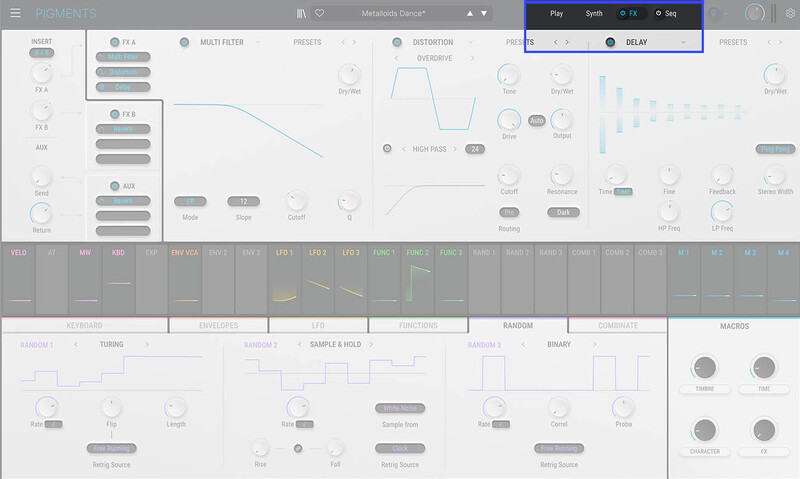The image size is (800, 479).
Task: Open the INSERT routing A>B selector
Action: tap(41, 53)
